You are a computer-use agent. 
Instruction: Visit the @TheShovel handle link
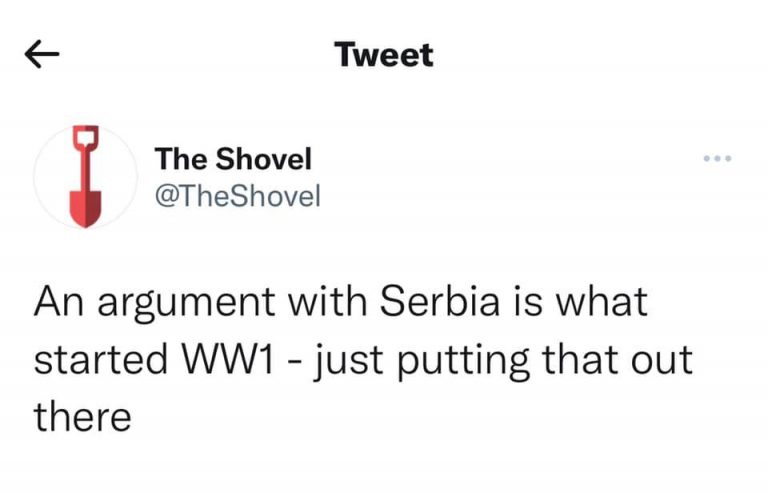[x=238, y=196]
